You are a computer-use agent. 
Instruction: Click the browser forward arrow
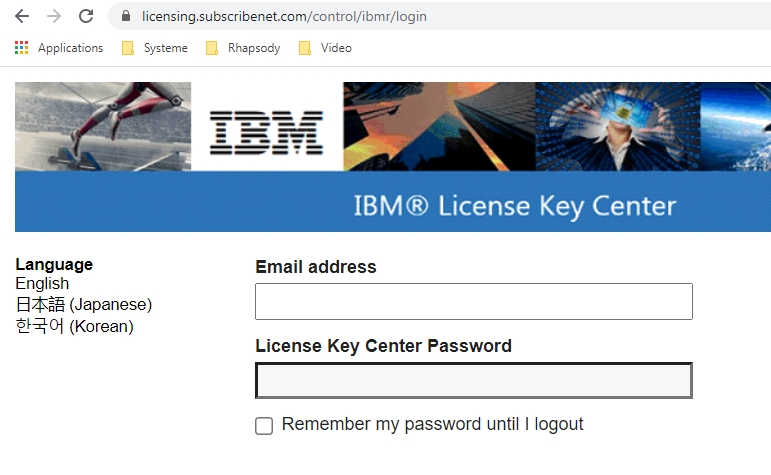(54, 16)
